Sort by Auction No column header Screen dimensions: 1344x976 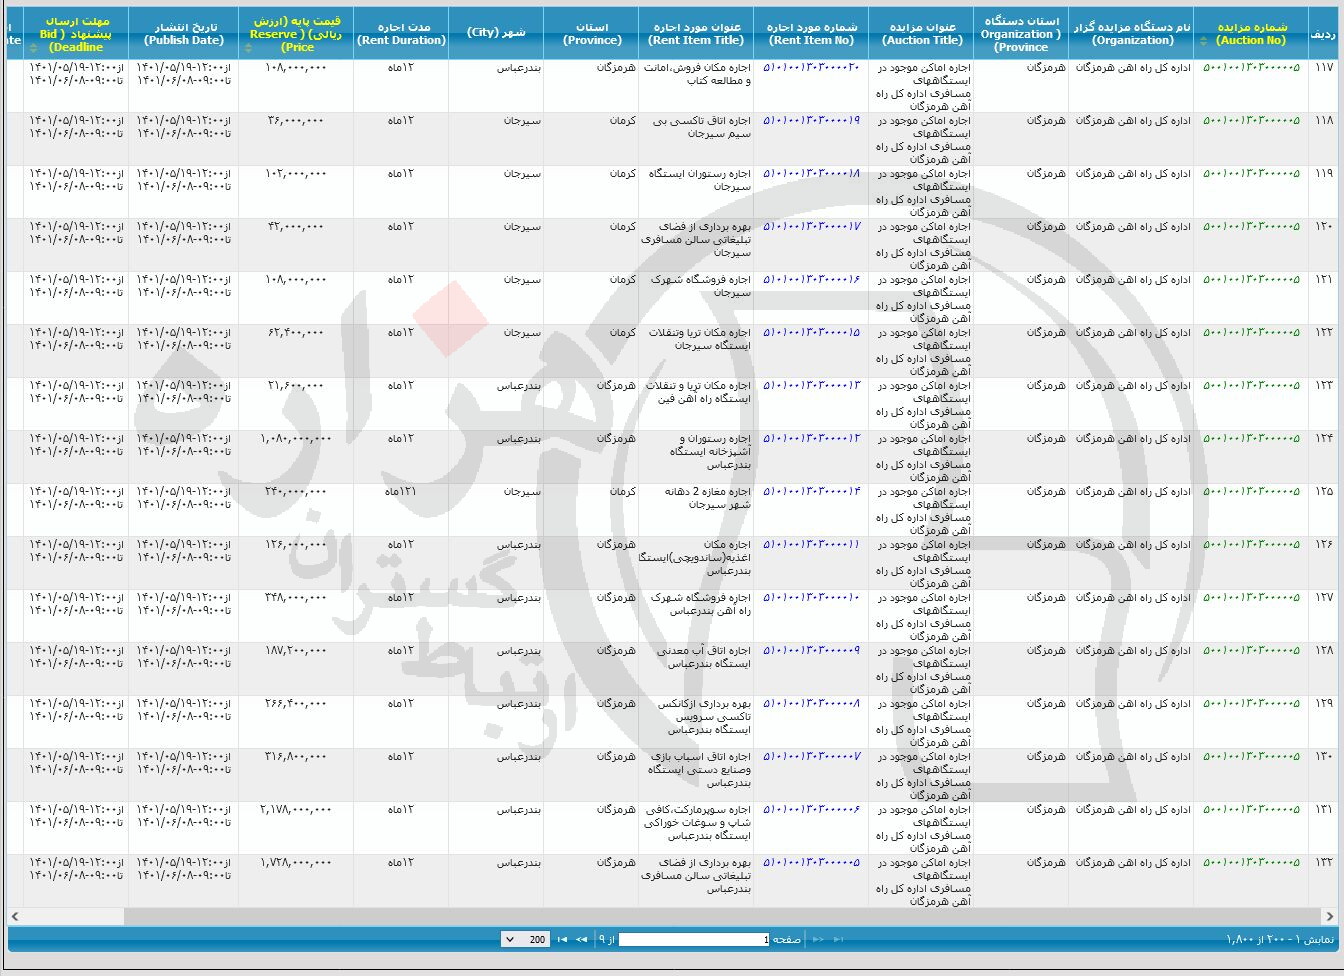tap(1251, 34)
